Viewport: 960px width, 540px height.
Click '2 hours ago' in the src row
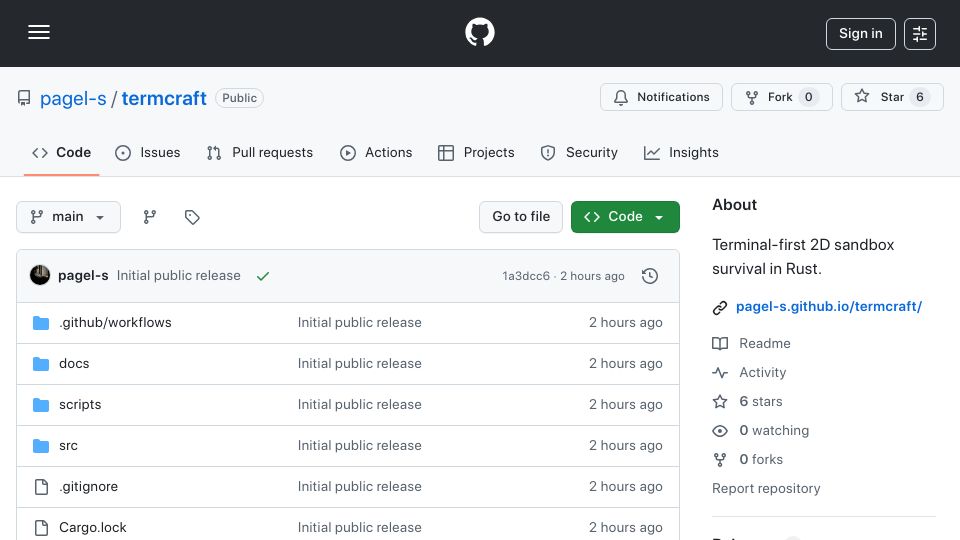pos(625,446)
